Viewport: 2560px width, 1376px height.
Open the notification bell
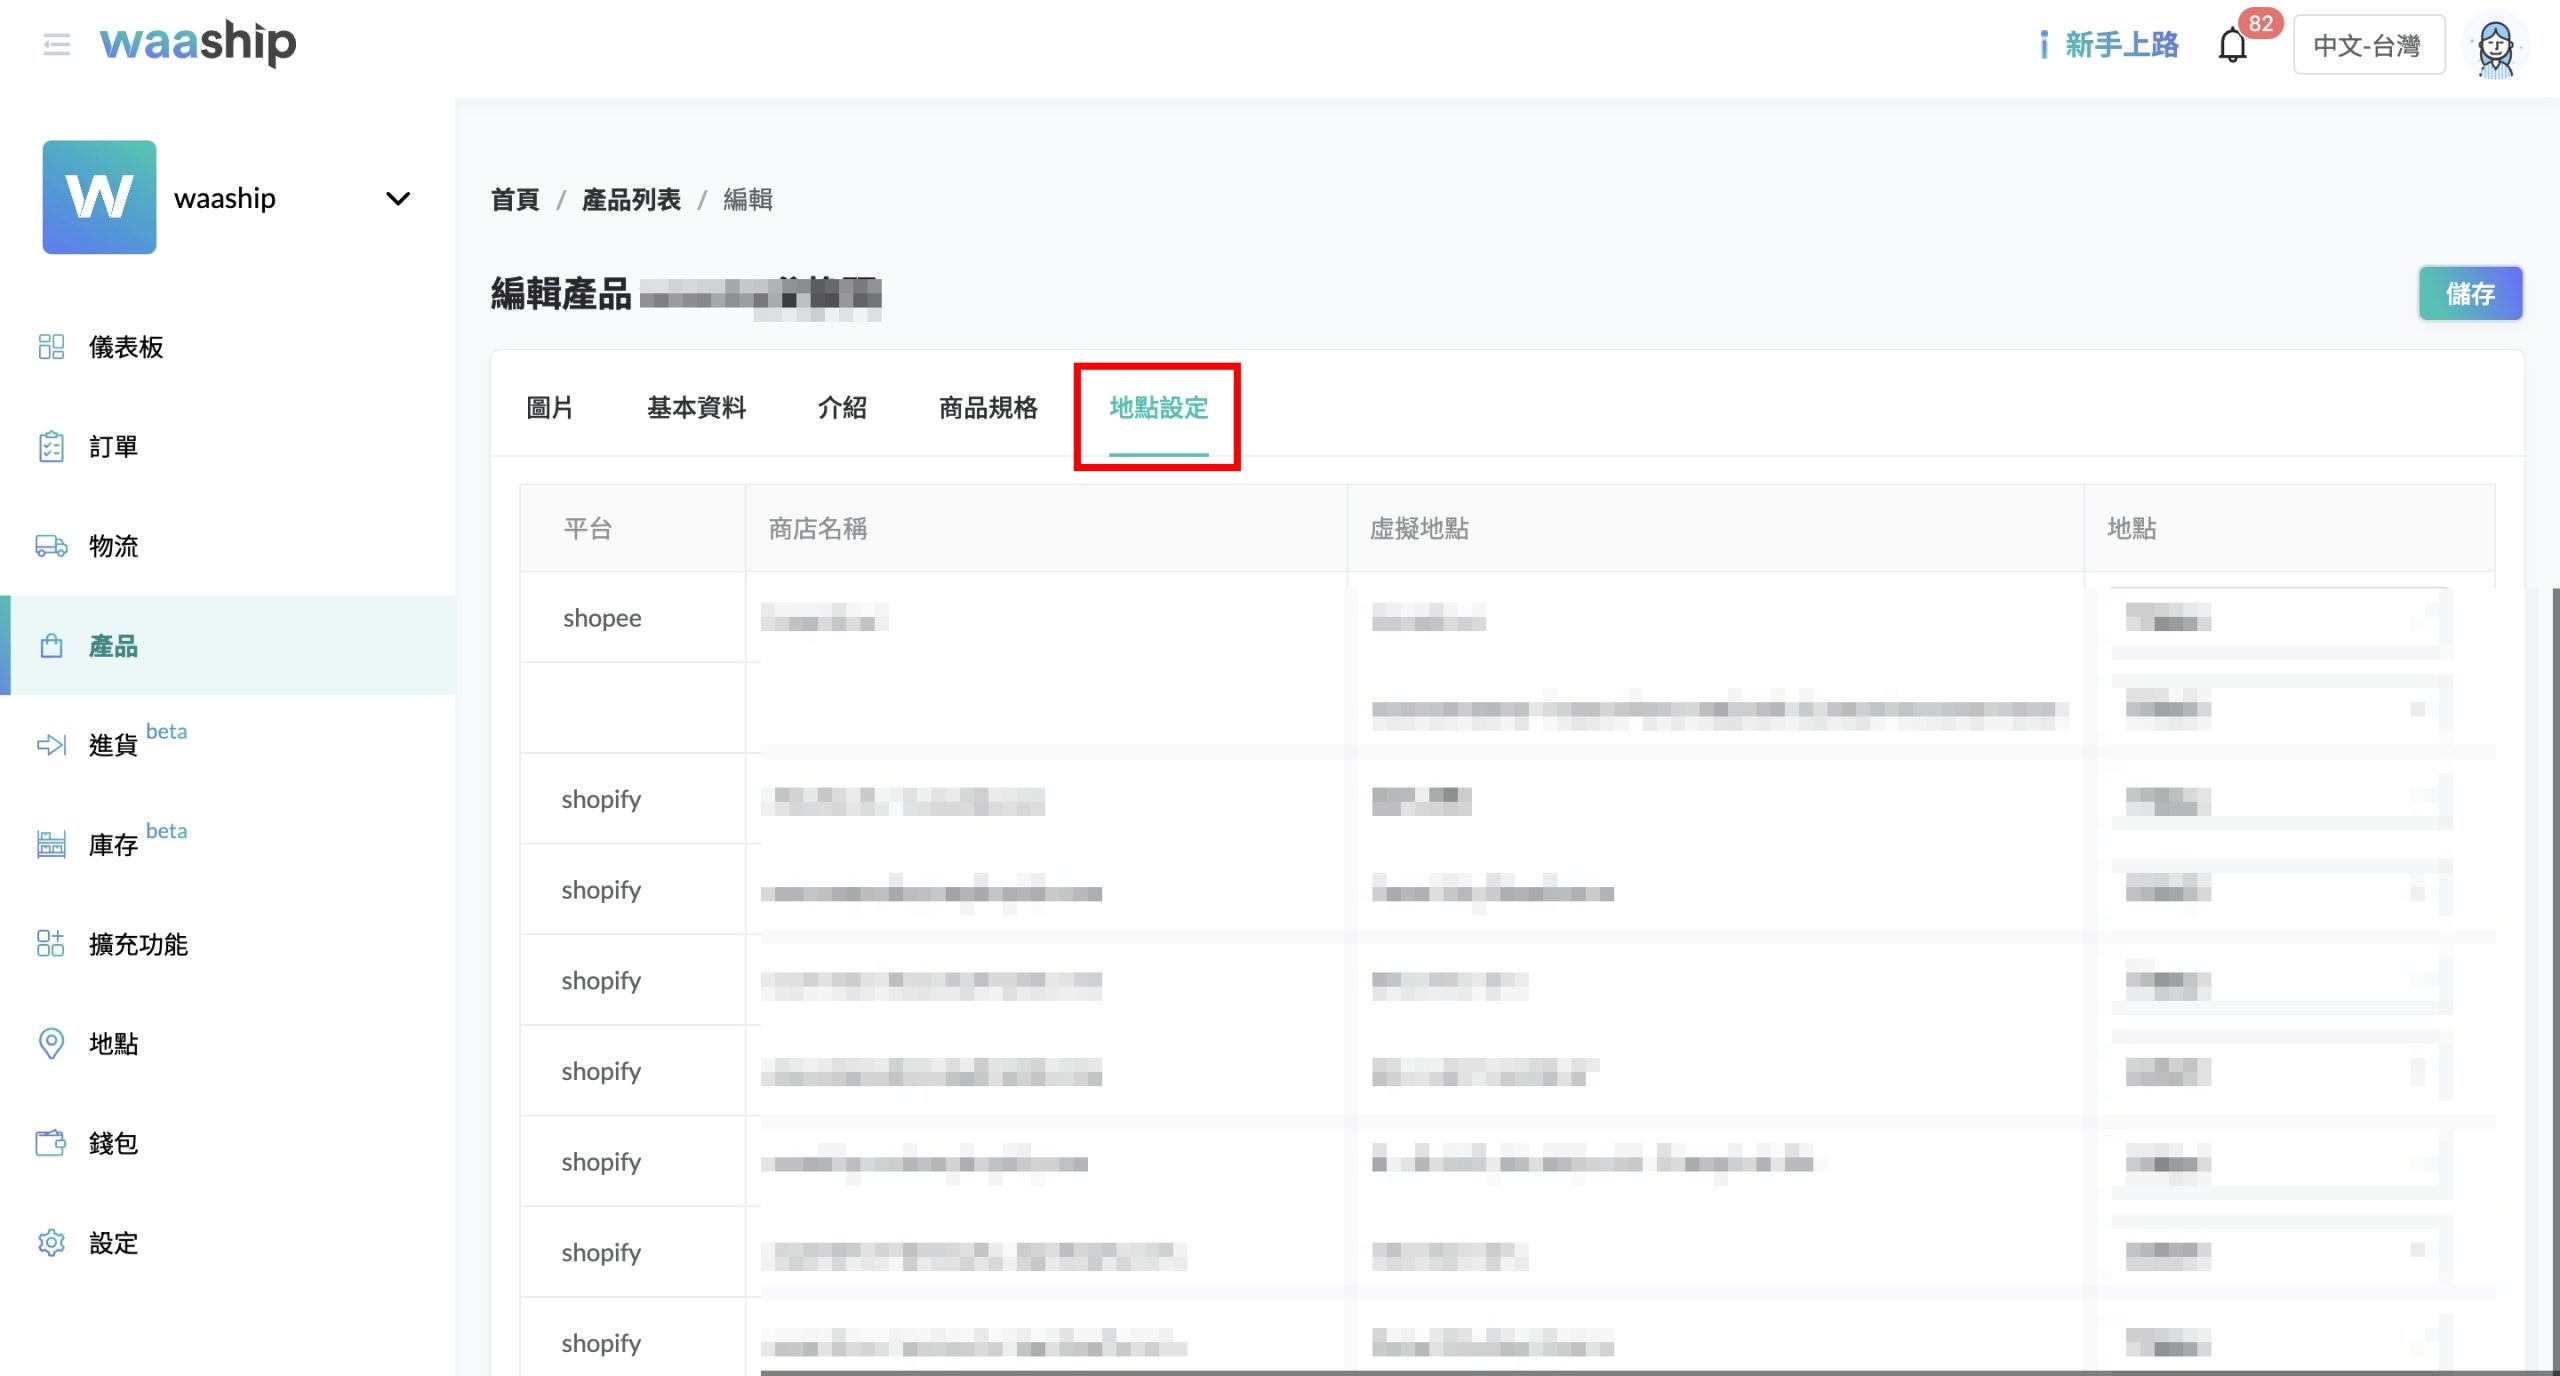[2232, 46]
